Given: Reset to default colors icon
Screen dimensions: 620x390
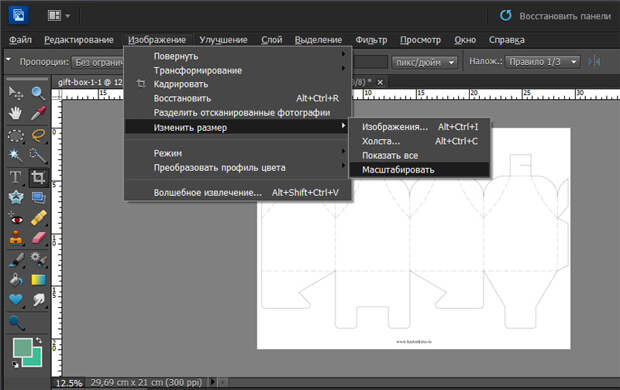Looking at the screenshot, I should [x=15, y=364].
